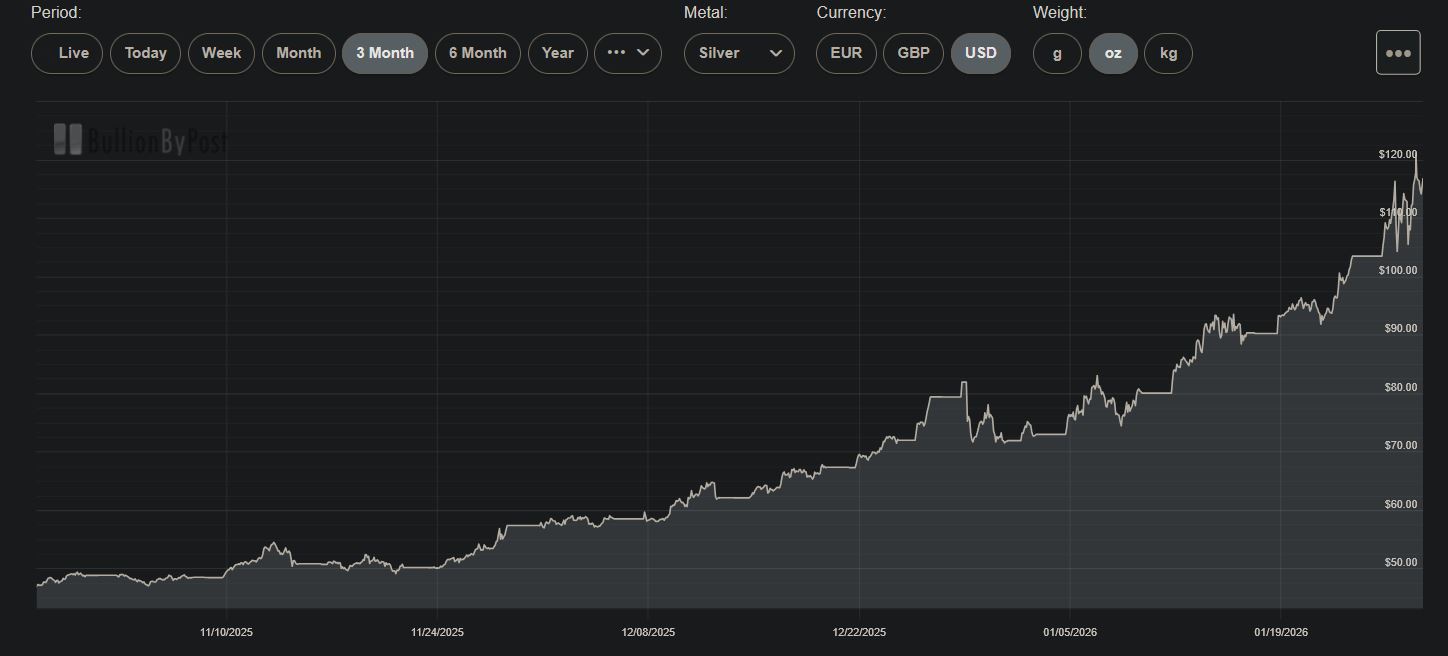
Task: Click the 12/22/2025 date marker on the axis
Action: [x=859, y=632]
